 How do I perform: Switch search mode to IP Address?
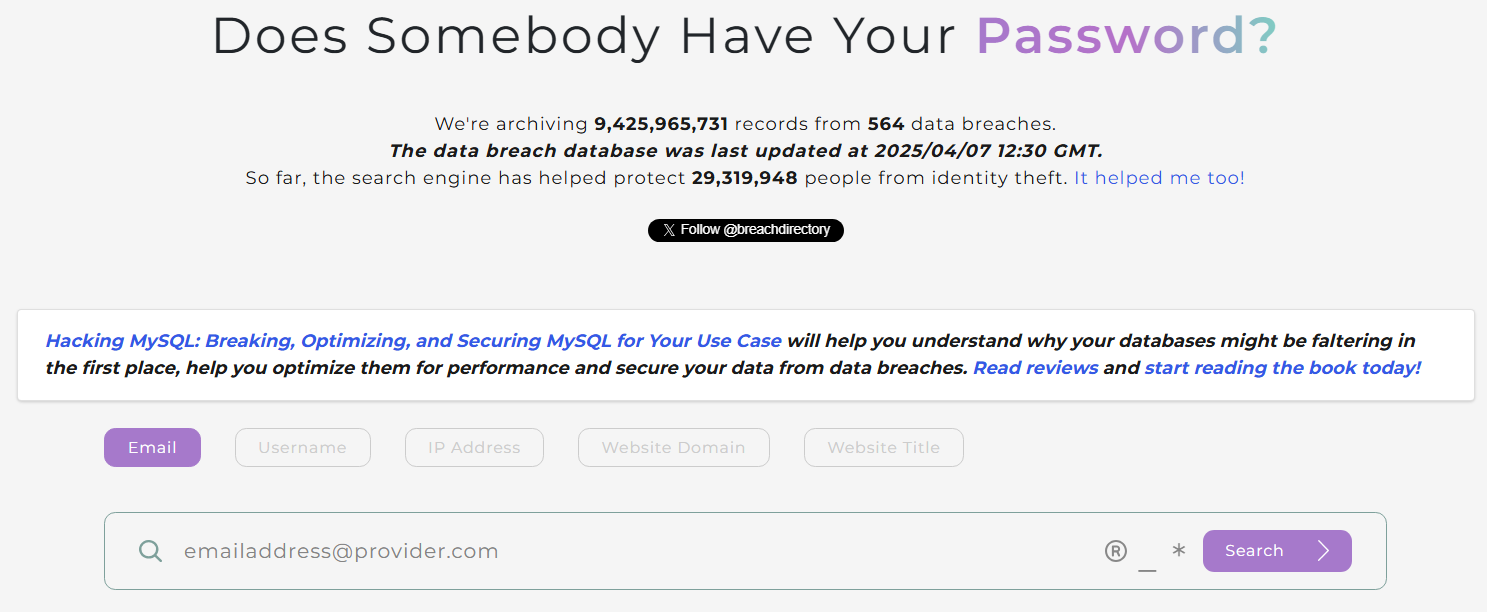coord(474,447)
